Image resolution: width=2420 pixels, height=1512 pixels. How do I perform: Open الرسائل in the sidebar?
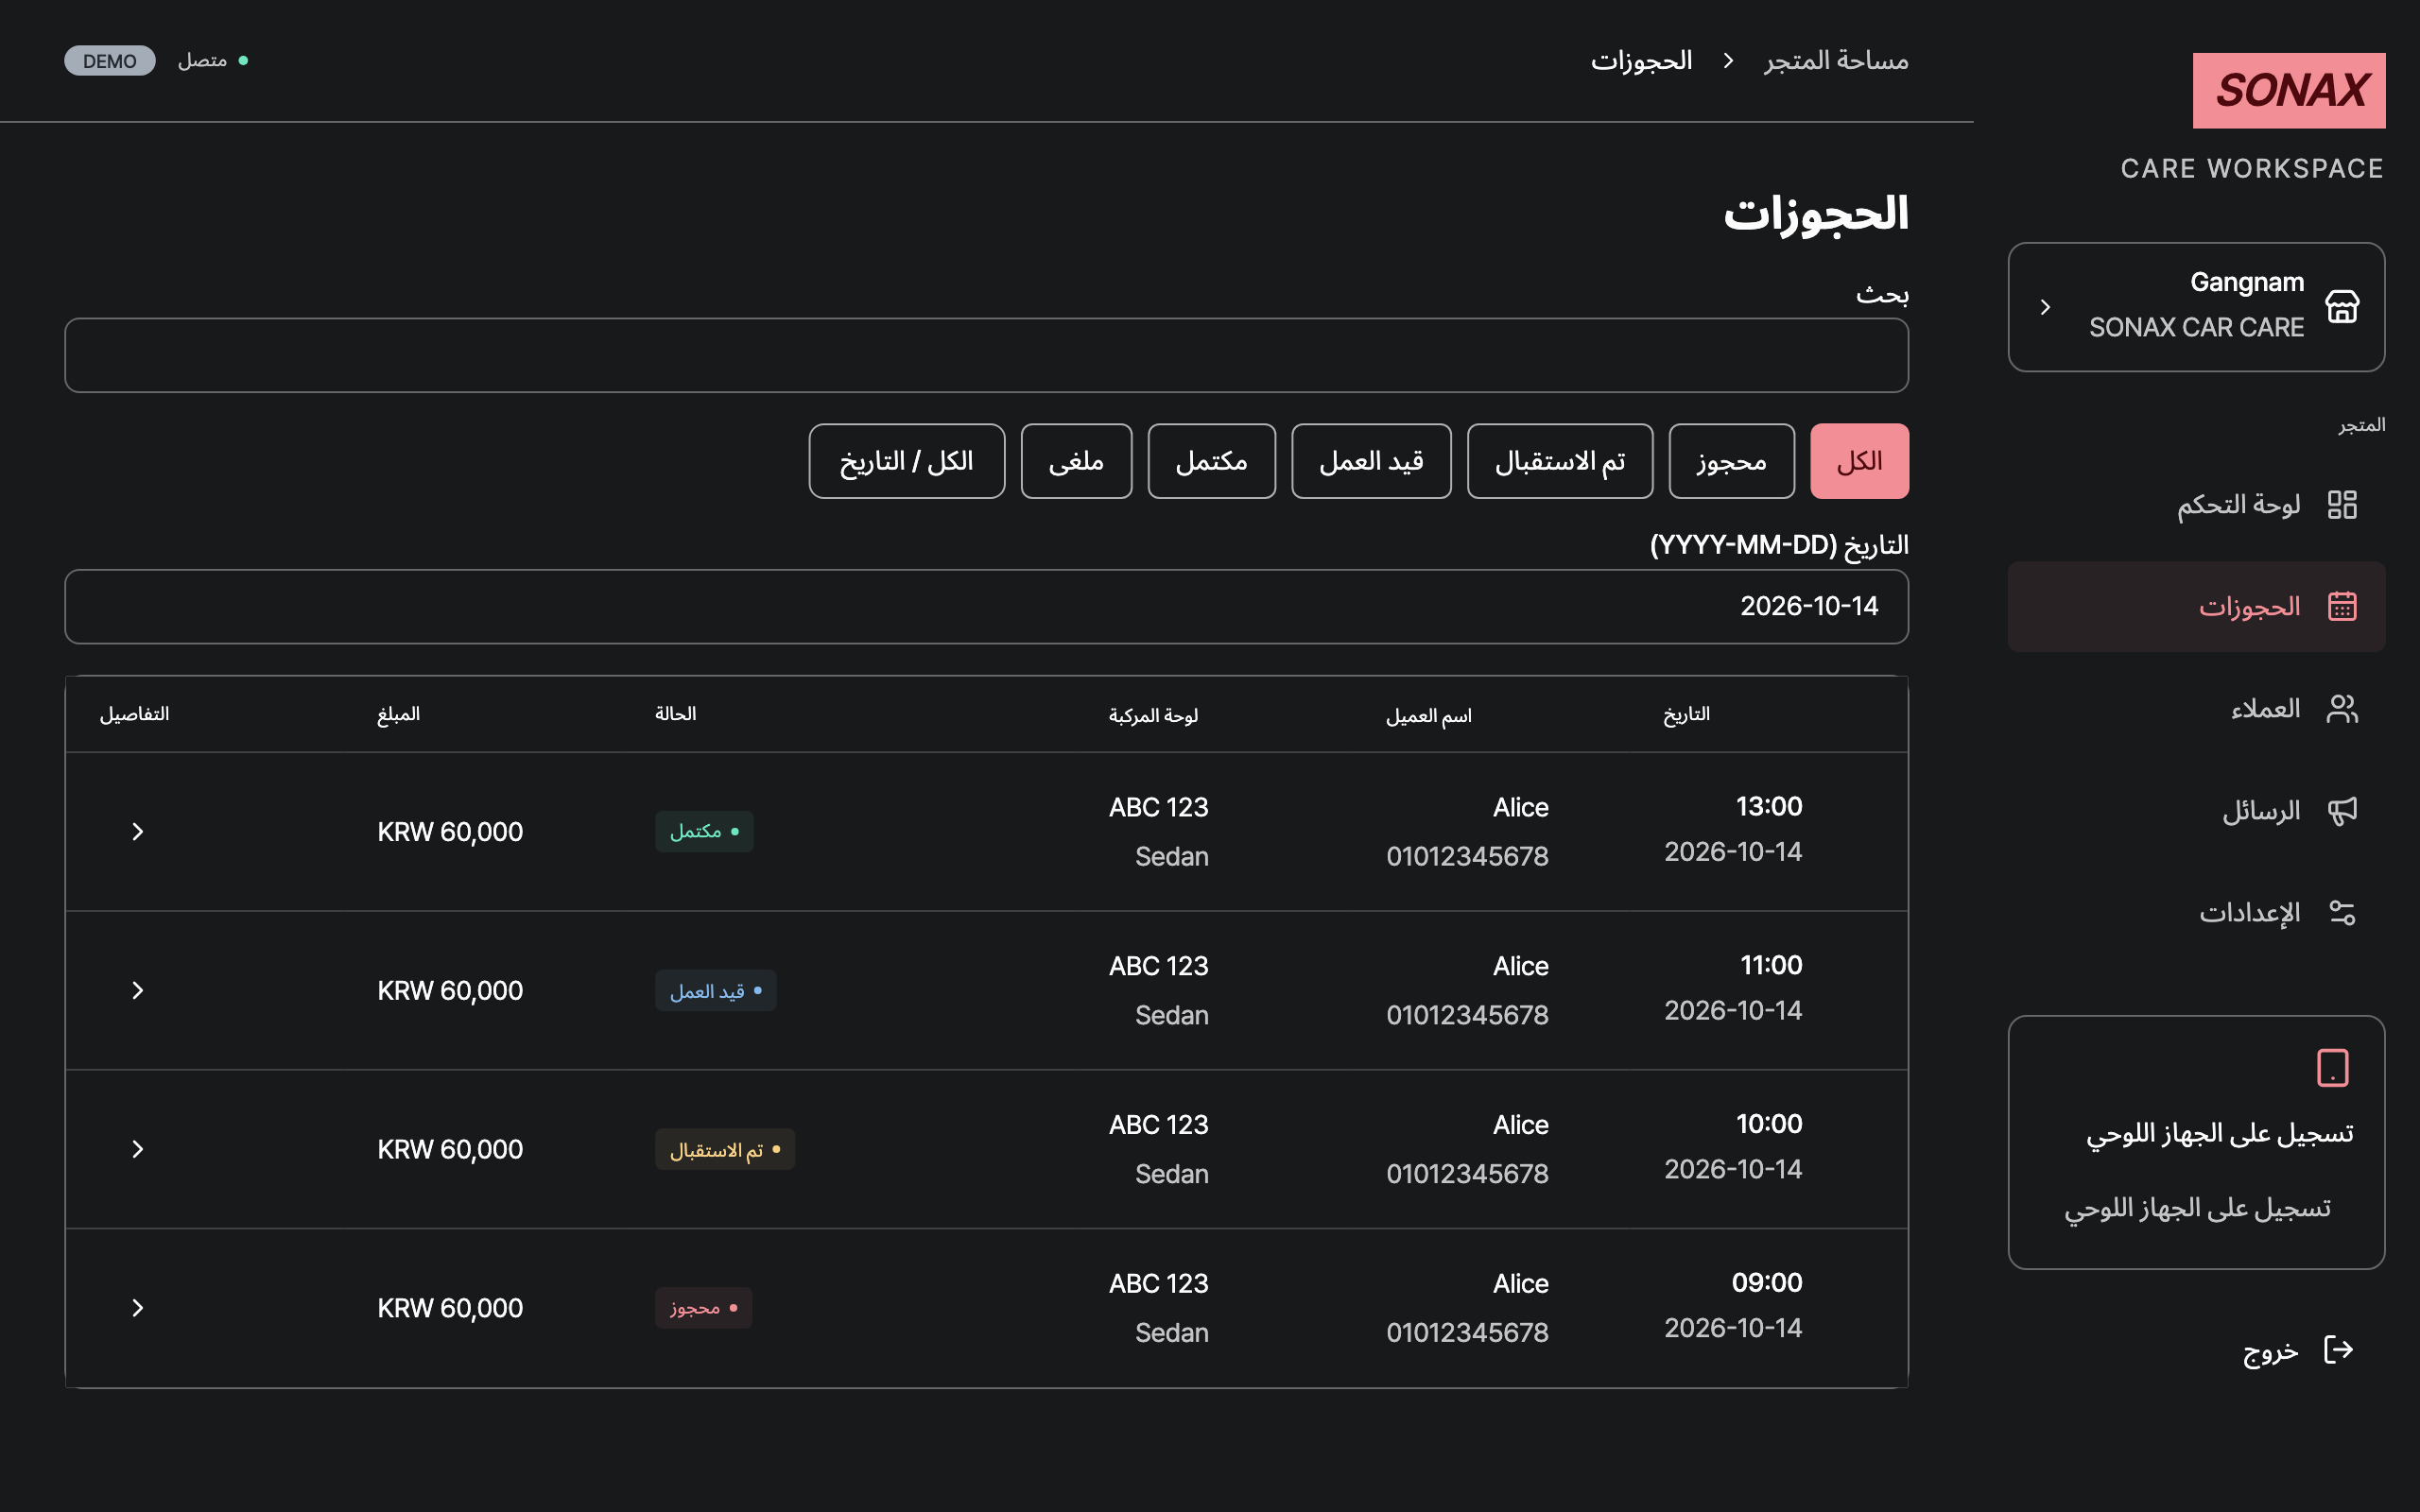2196,811
